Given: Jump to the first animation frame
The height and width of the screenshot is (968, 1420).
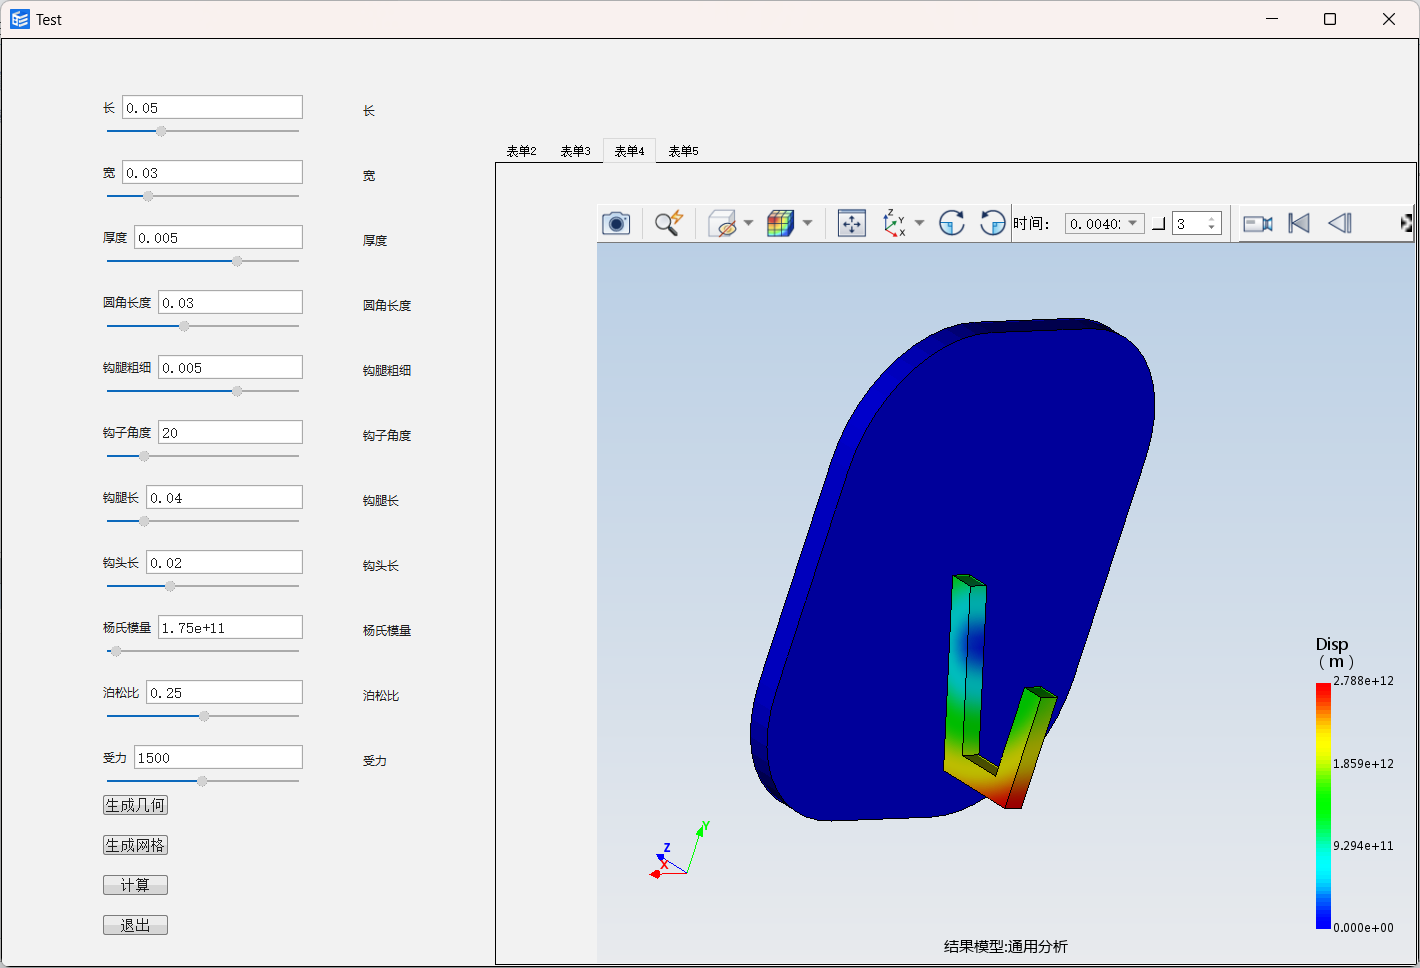Looking at the screenshot, I should pyautogui.click(x=1299, y=223).
